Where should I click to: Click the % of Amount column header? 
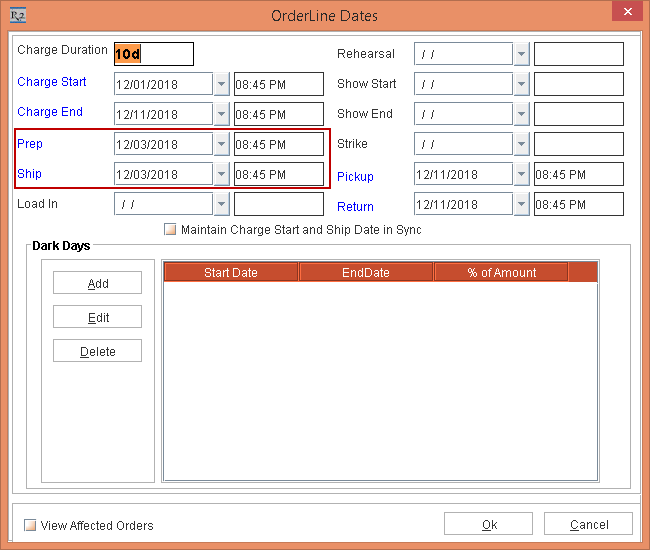[501, 272]
